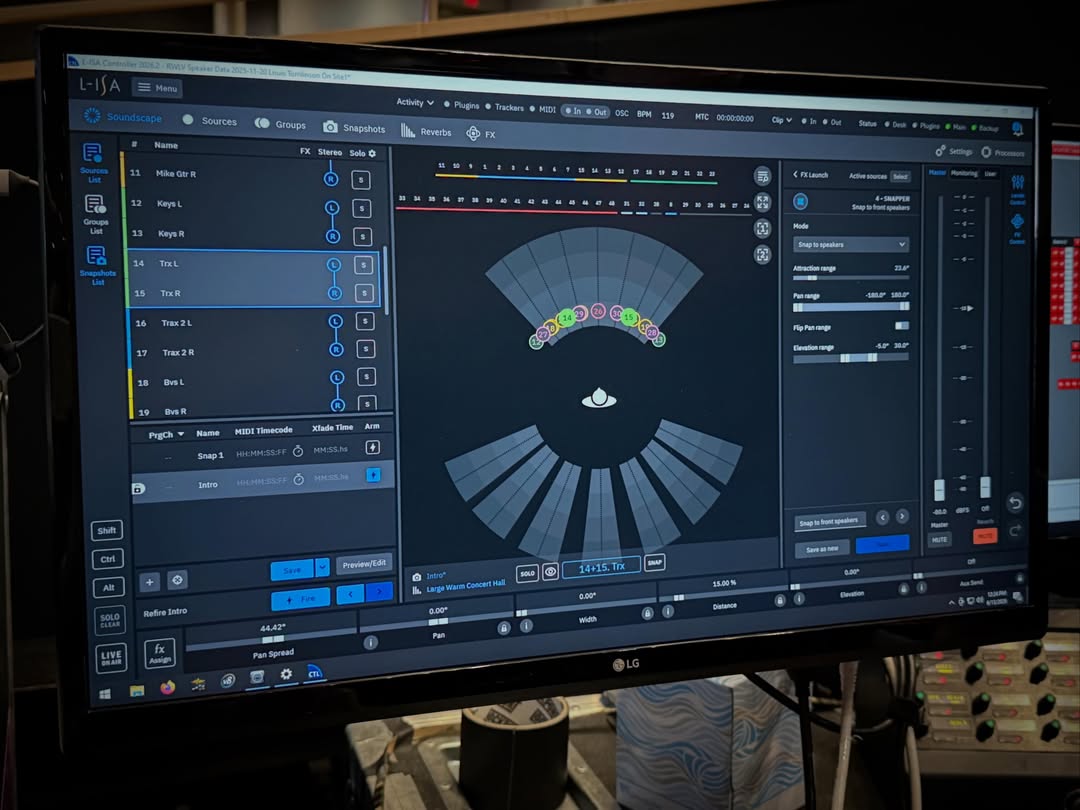Add a new snapshot with plus button
1080x810 pixels.
point(149,582)
